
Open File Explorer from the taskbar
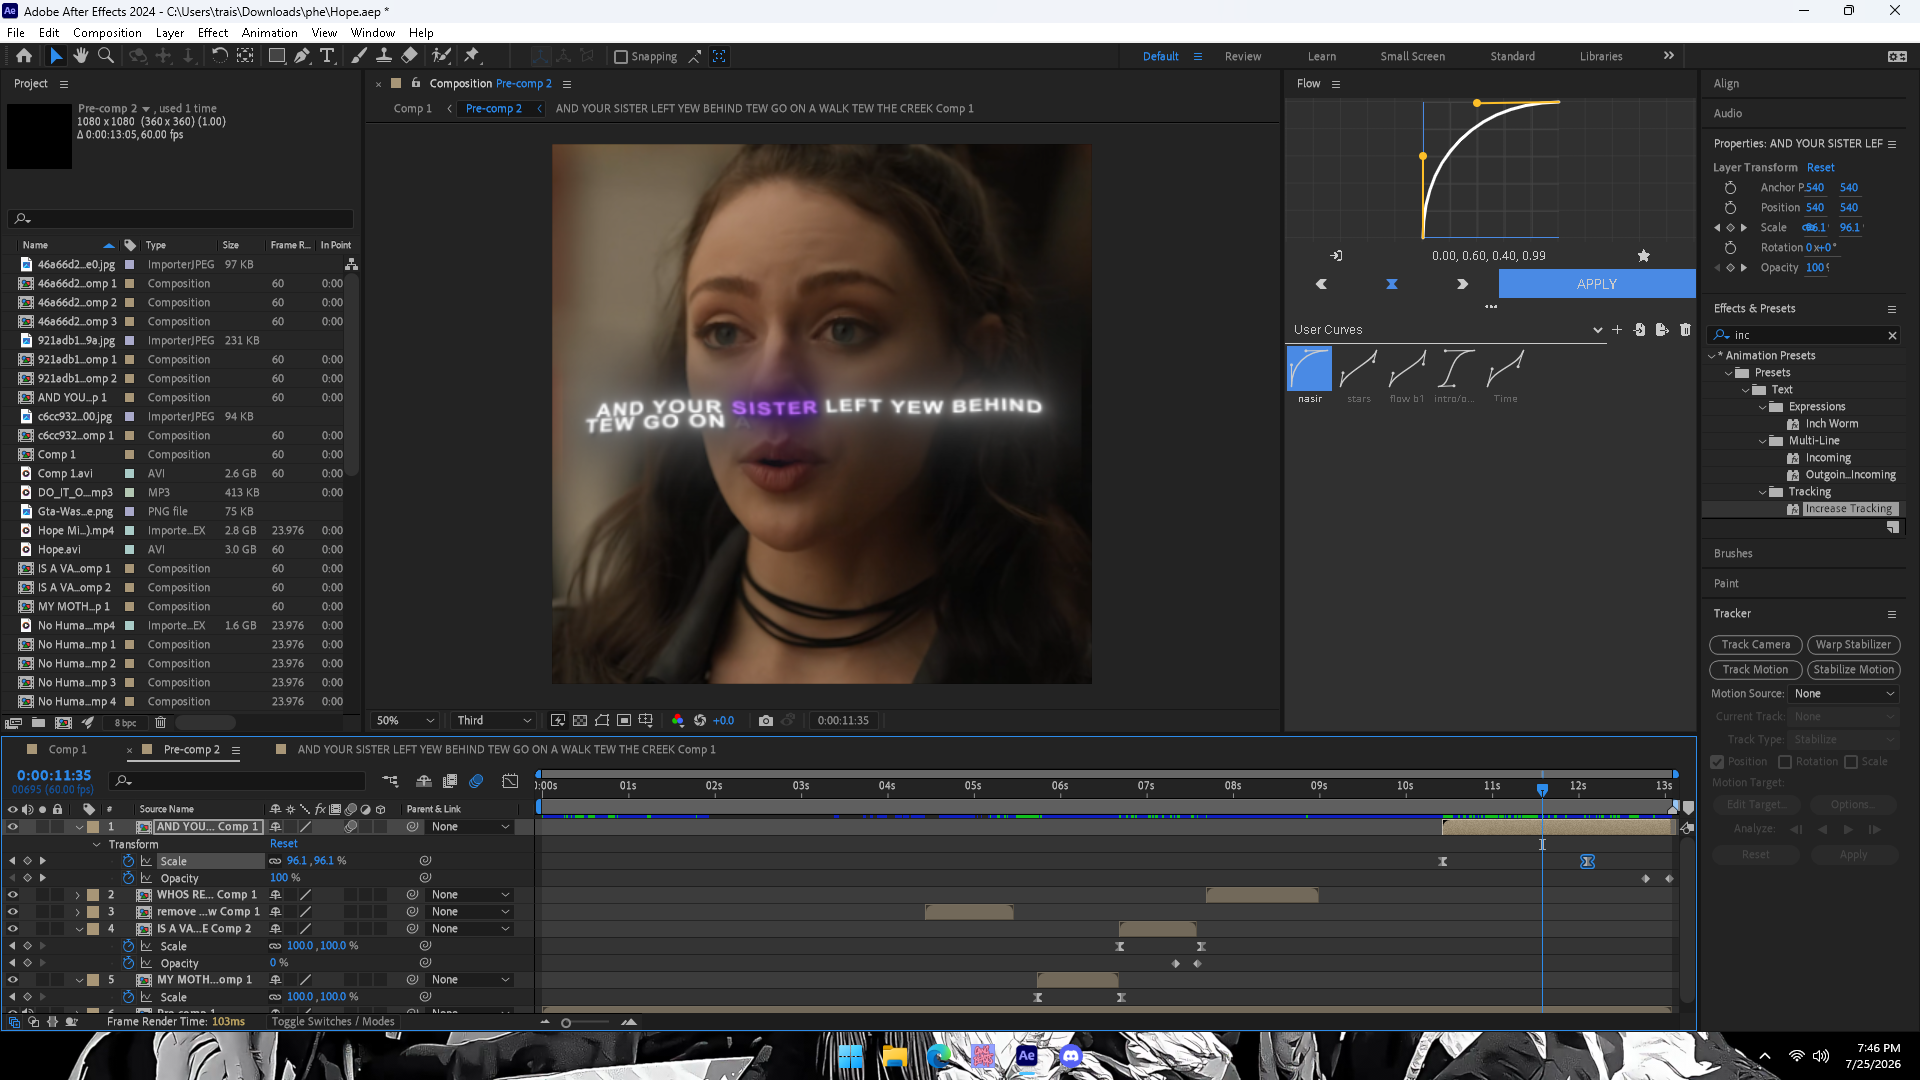895,1056
